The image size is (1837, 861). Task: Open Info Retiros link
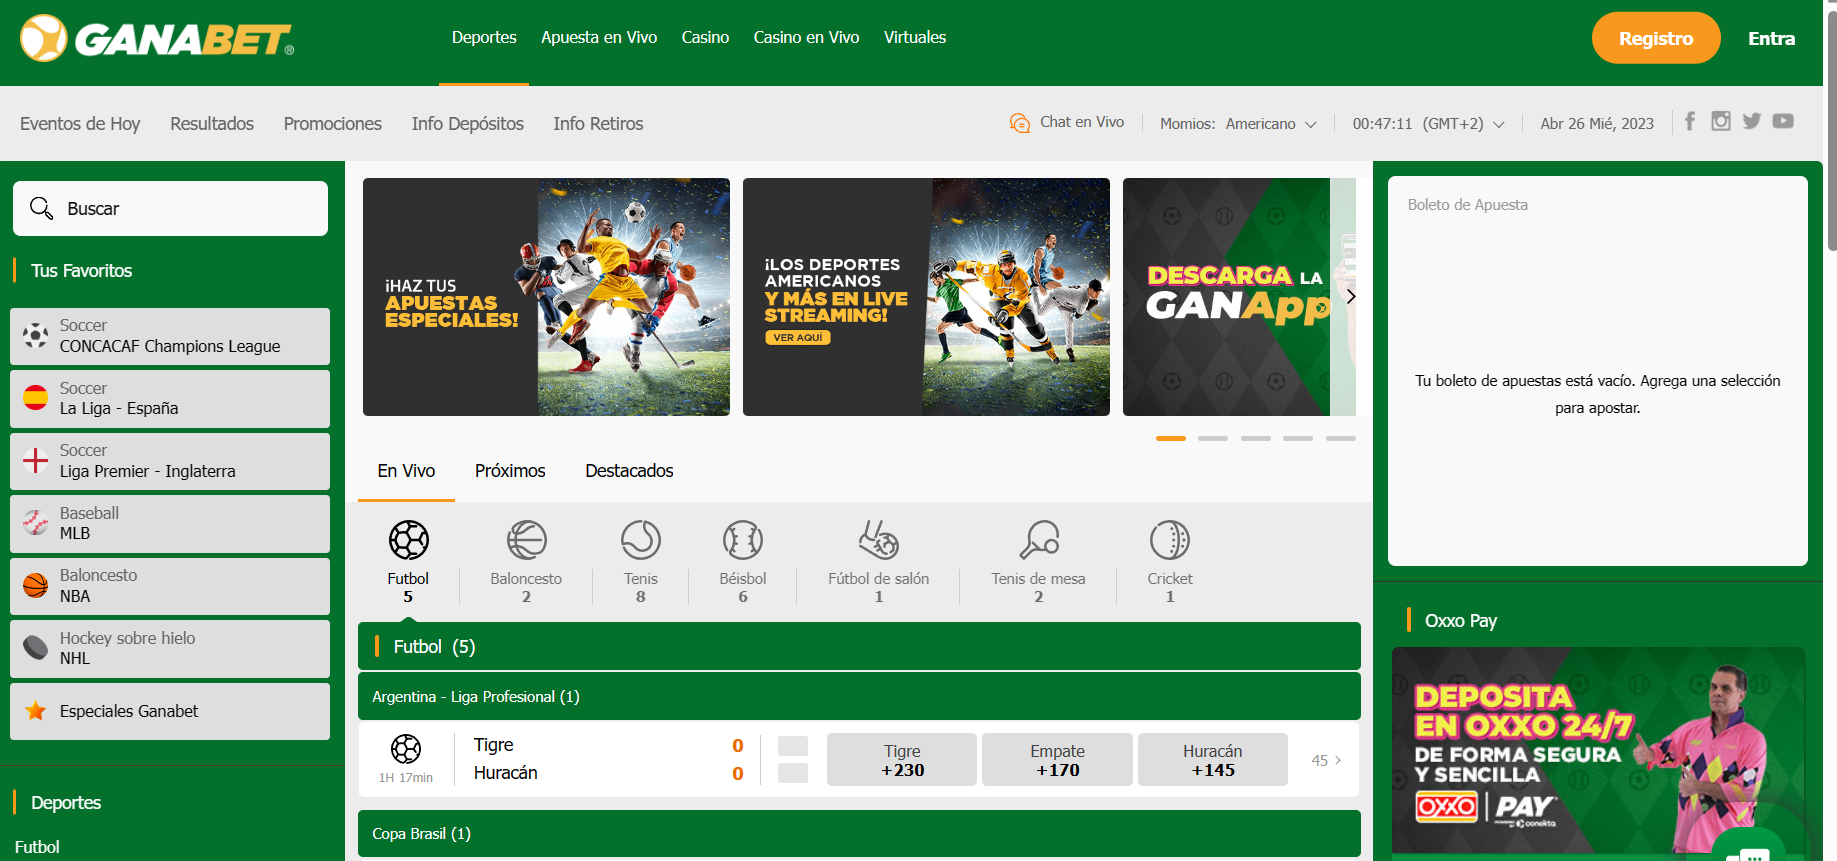pos(598,124)
